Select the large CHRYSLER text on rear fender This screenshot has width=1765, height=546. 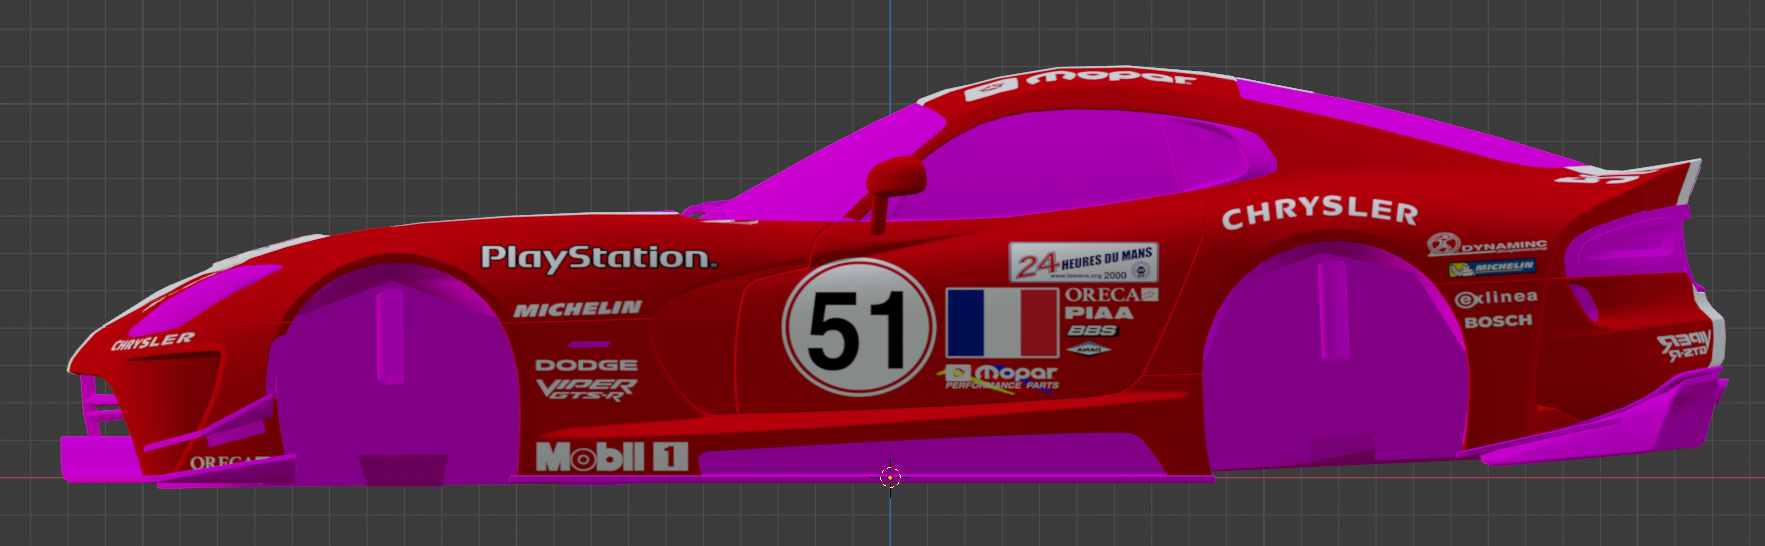coord(1319,212)
